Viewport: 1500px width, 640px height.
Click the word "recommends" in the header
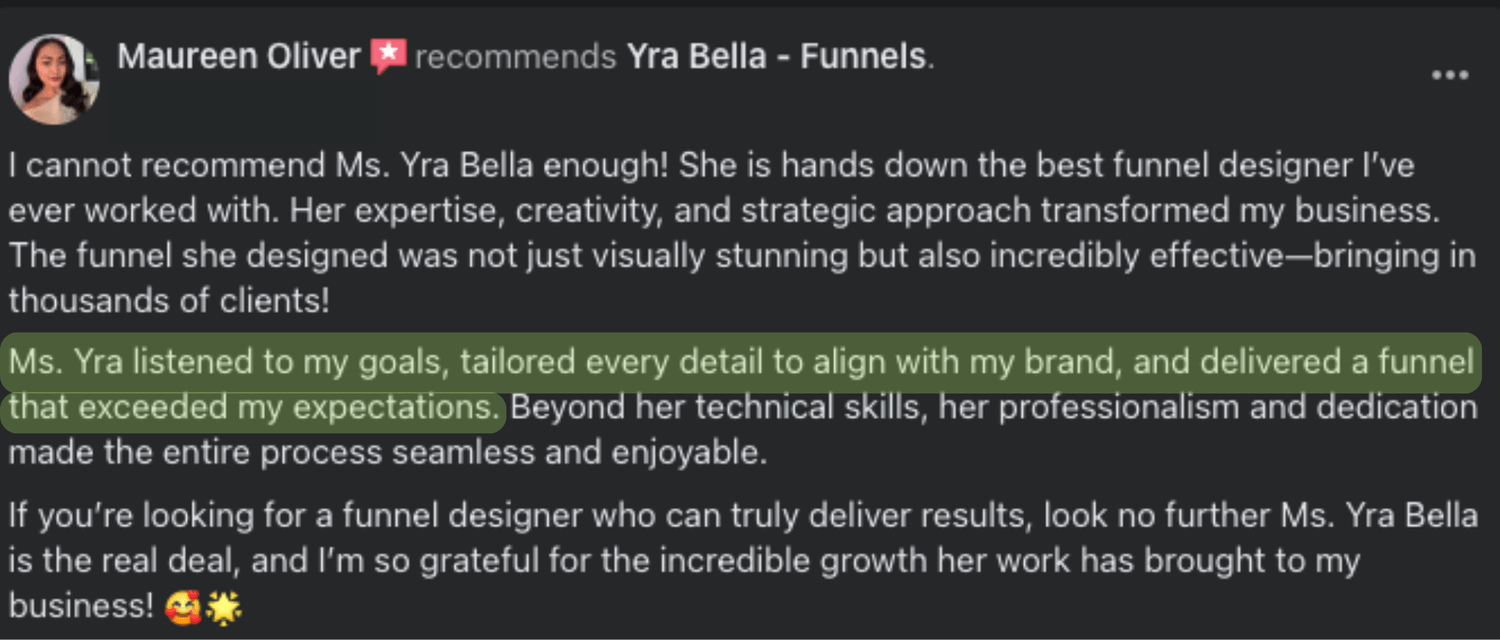click(x=515, y=58)
